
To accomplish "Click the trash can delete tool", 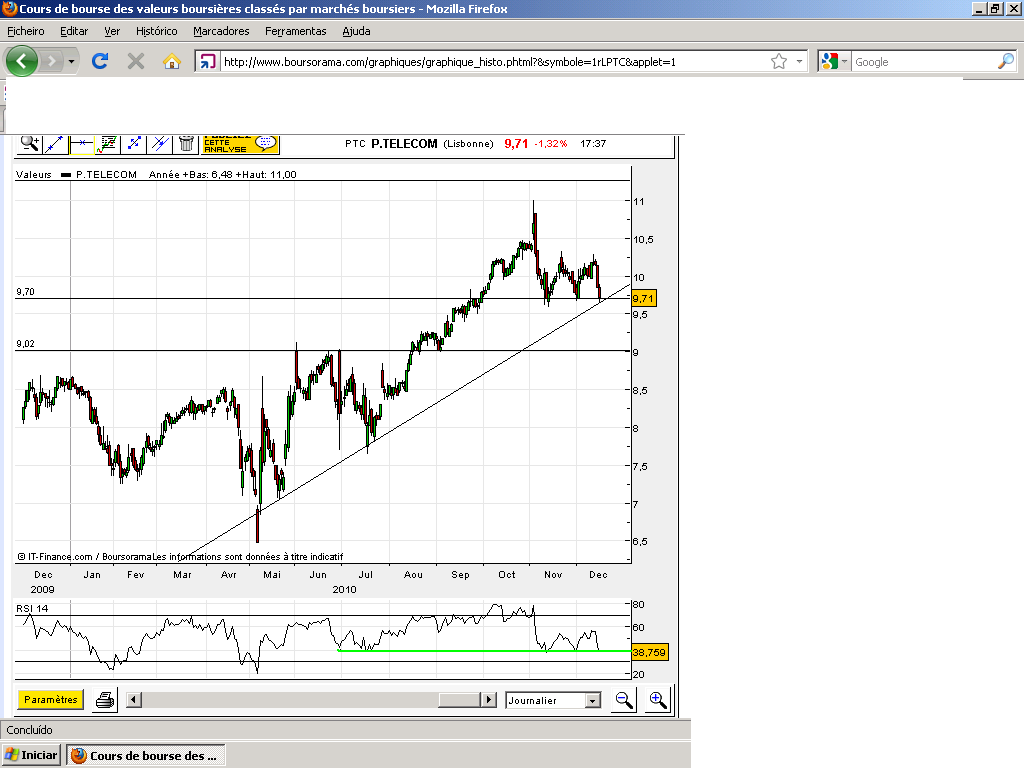I will pyautogui.click(x=186, y=144).
